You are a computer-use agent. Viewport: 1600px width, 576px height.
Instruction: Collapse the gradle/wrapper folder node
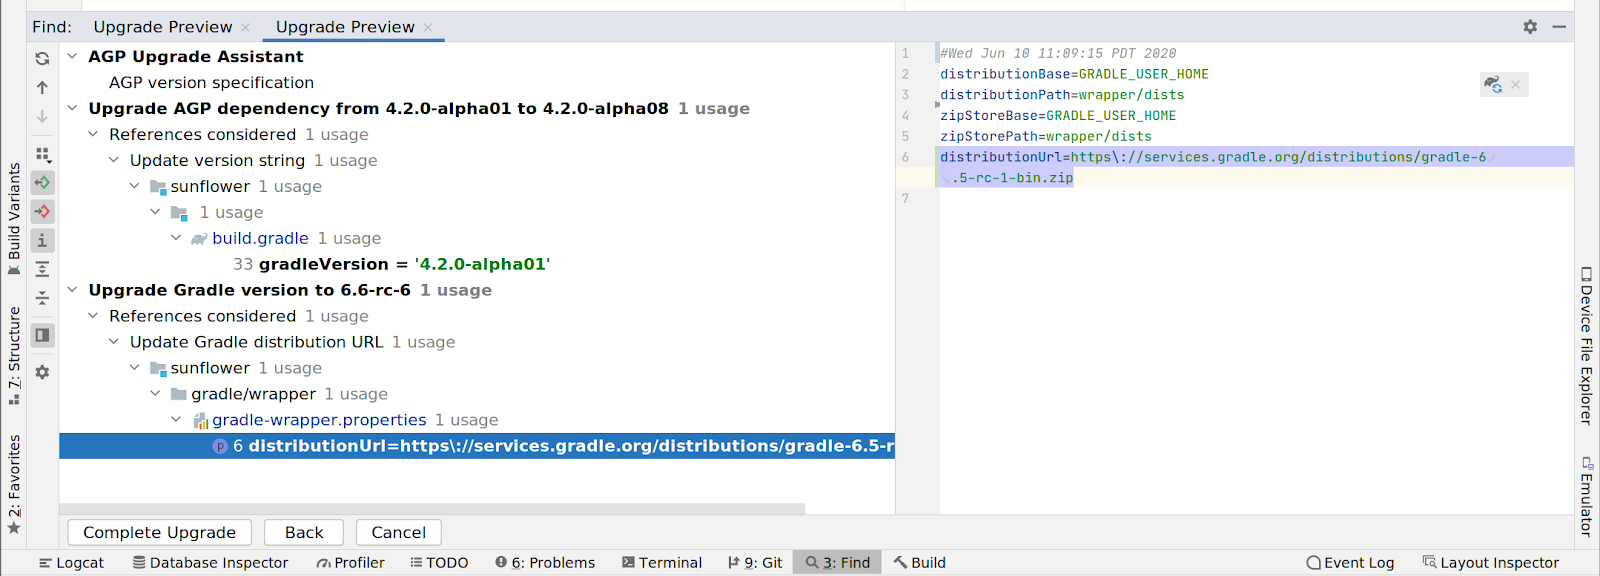(155, 394)
